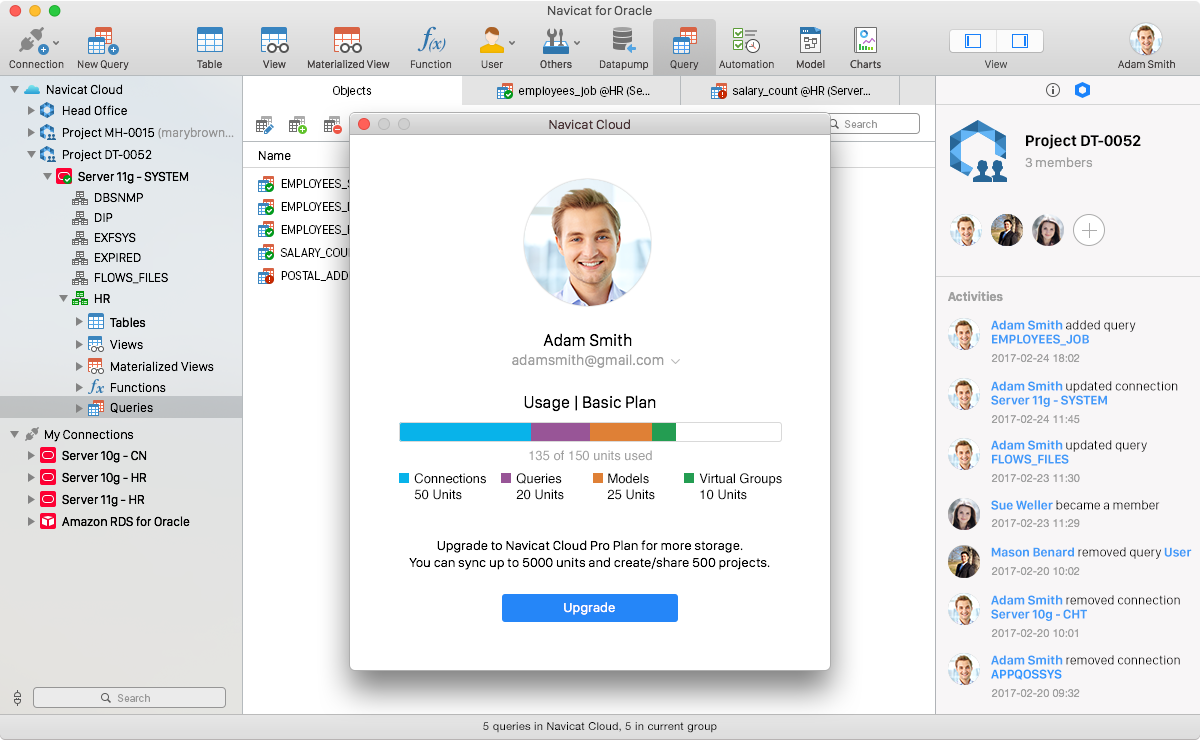Screen dimensions: 1200x740
Task: Expand the Tables node under HR
Action: [x=79, y=322]
